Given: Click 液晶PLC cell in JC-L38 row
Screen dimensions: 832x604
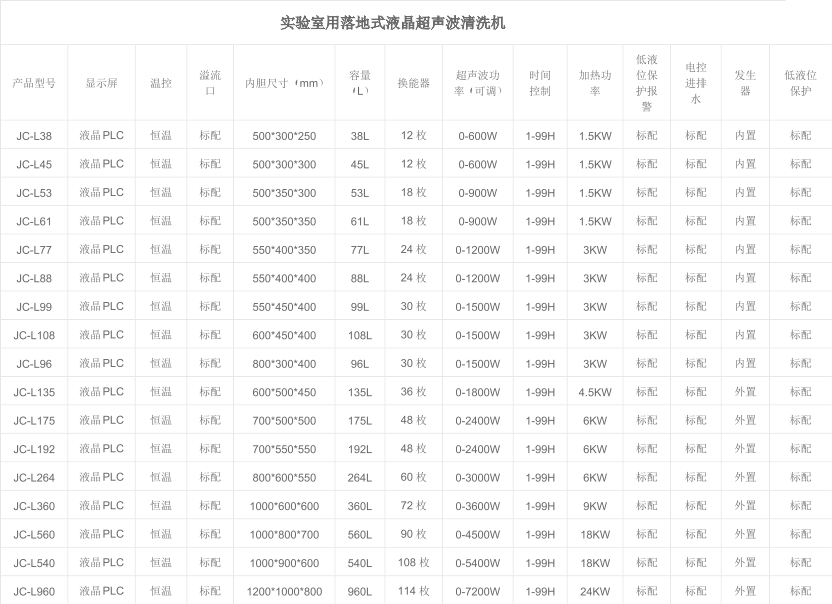Looking at the screenshot, I should point(101,135).
